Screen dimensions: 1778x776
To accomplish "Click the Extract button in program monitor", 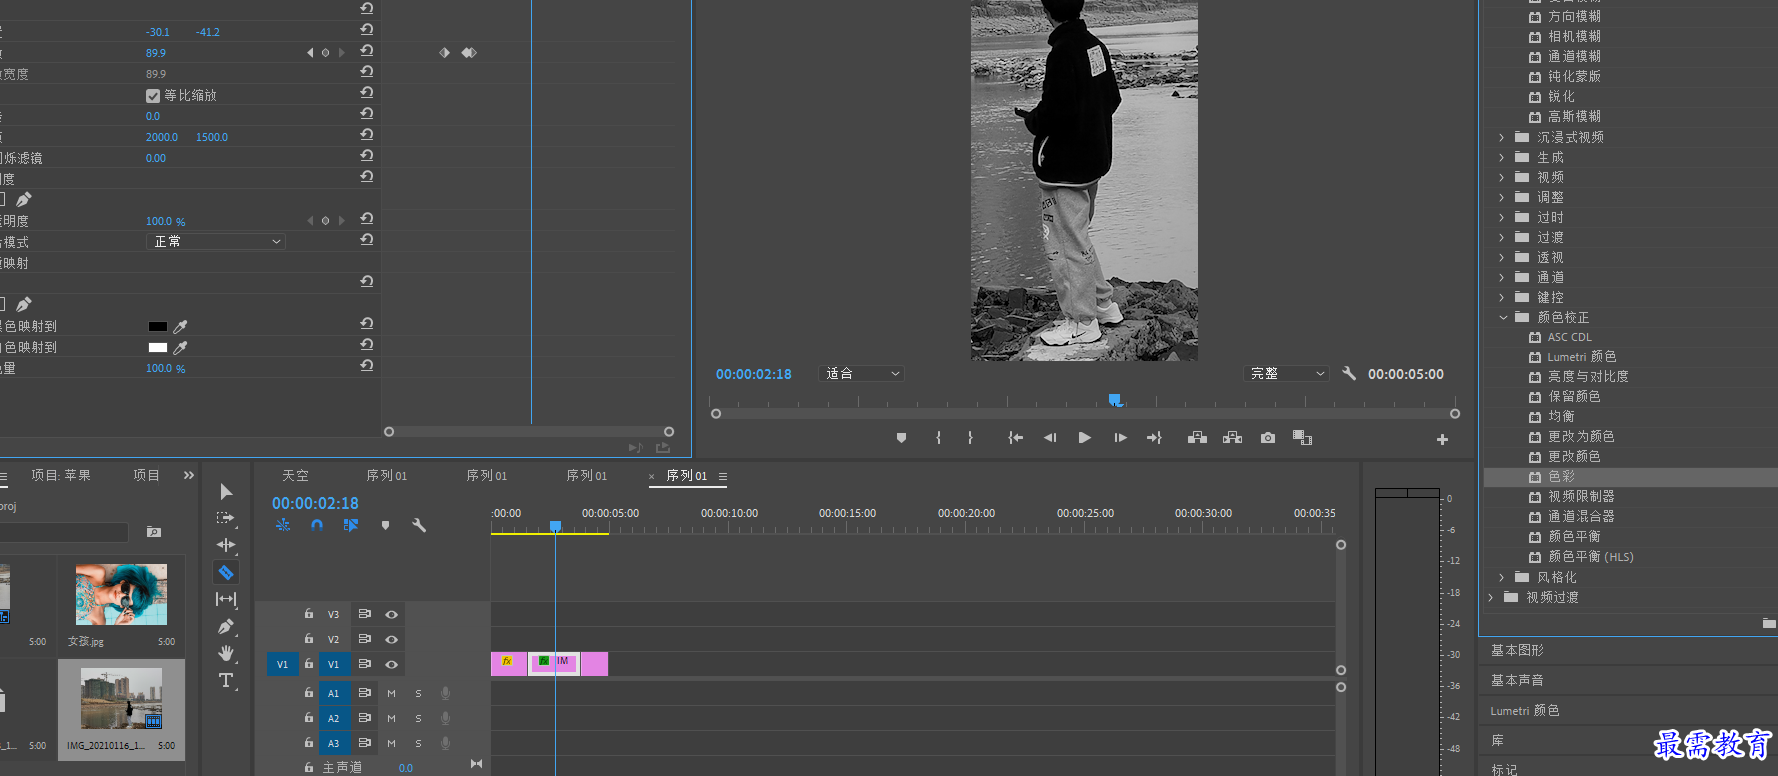I will 1232,438.
